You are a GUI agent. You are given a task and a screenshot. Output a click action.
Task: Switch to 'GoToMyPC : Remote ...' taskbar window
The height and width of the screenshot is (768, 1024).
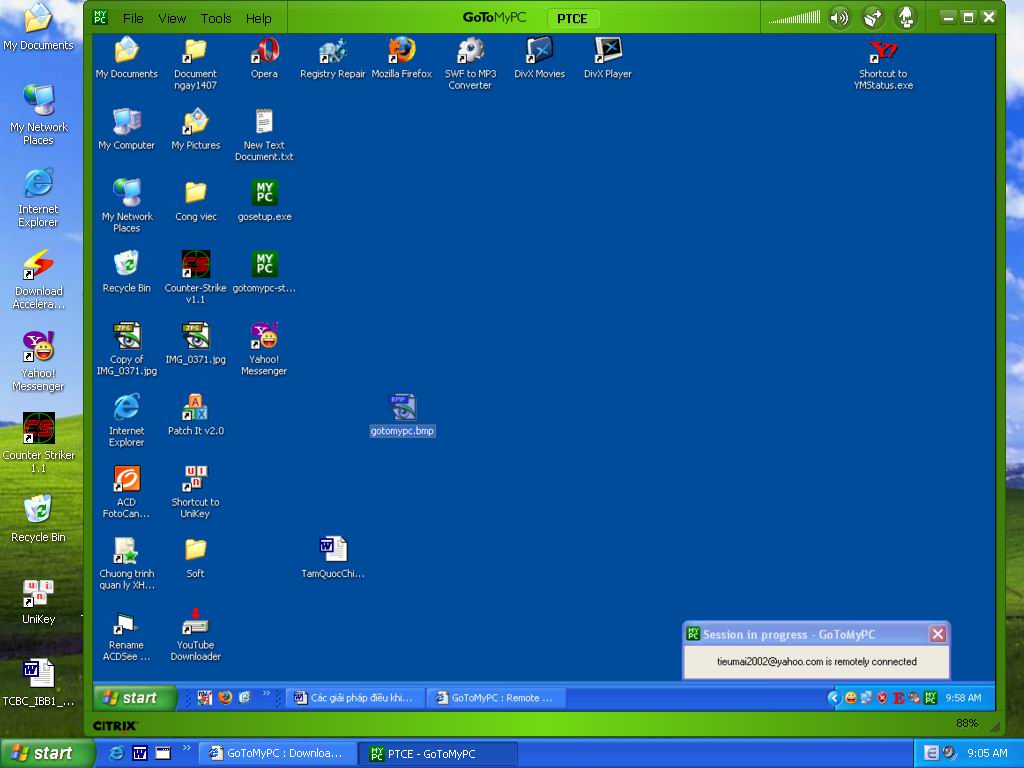(x=497, y=697)
